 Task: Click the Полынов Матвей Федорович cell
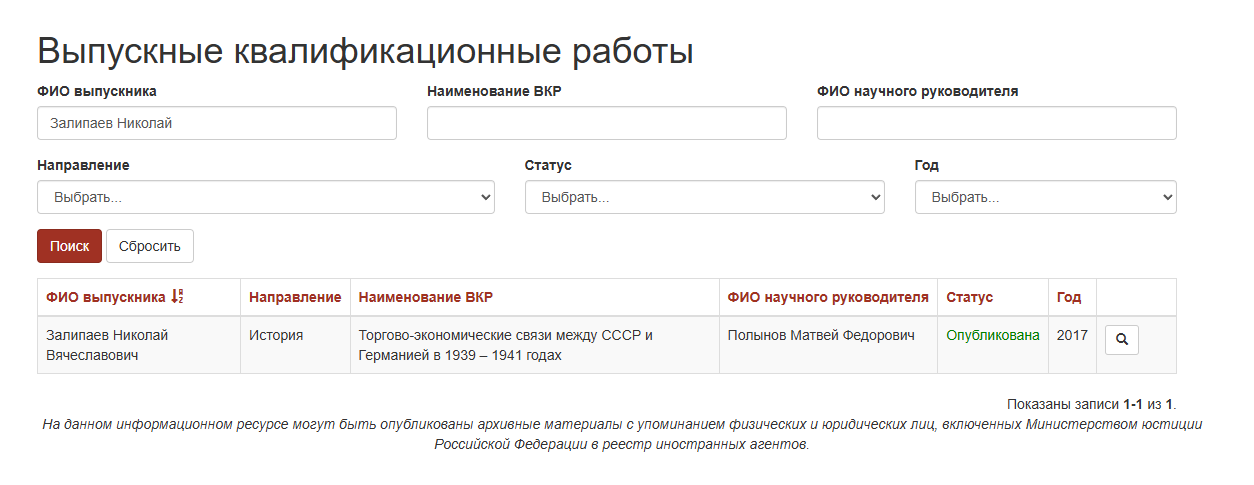pos(821,335)
